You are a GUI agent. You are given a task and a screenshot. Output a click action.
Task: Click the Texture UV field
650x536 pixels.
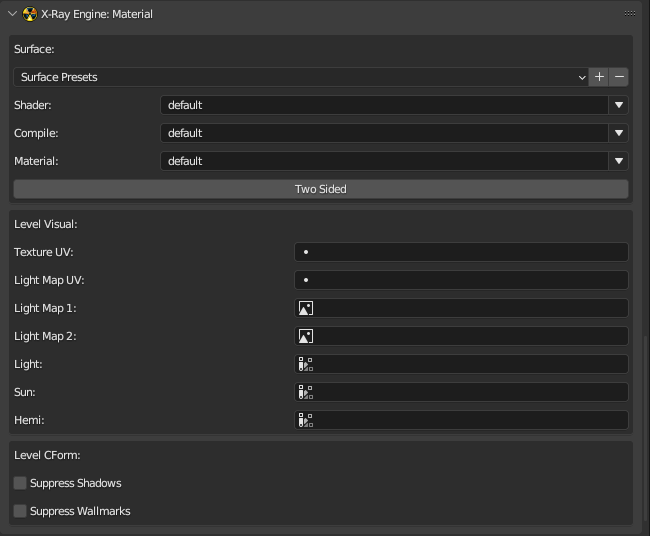pos(460,252)
